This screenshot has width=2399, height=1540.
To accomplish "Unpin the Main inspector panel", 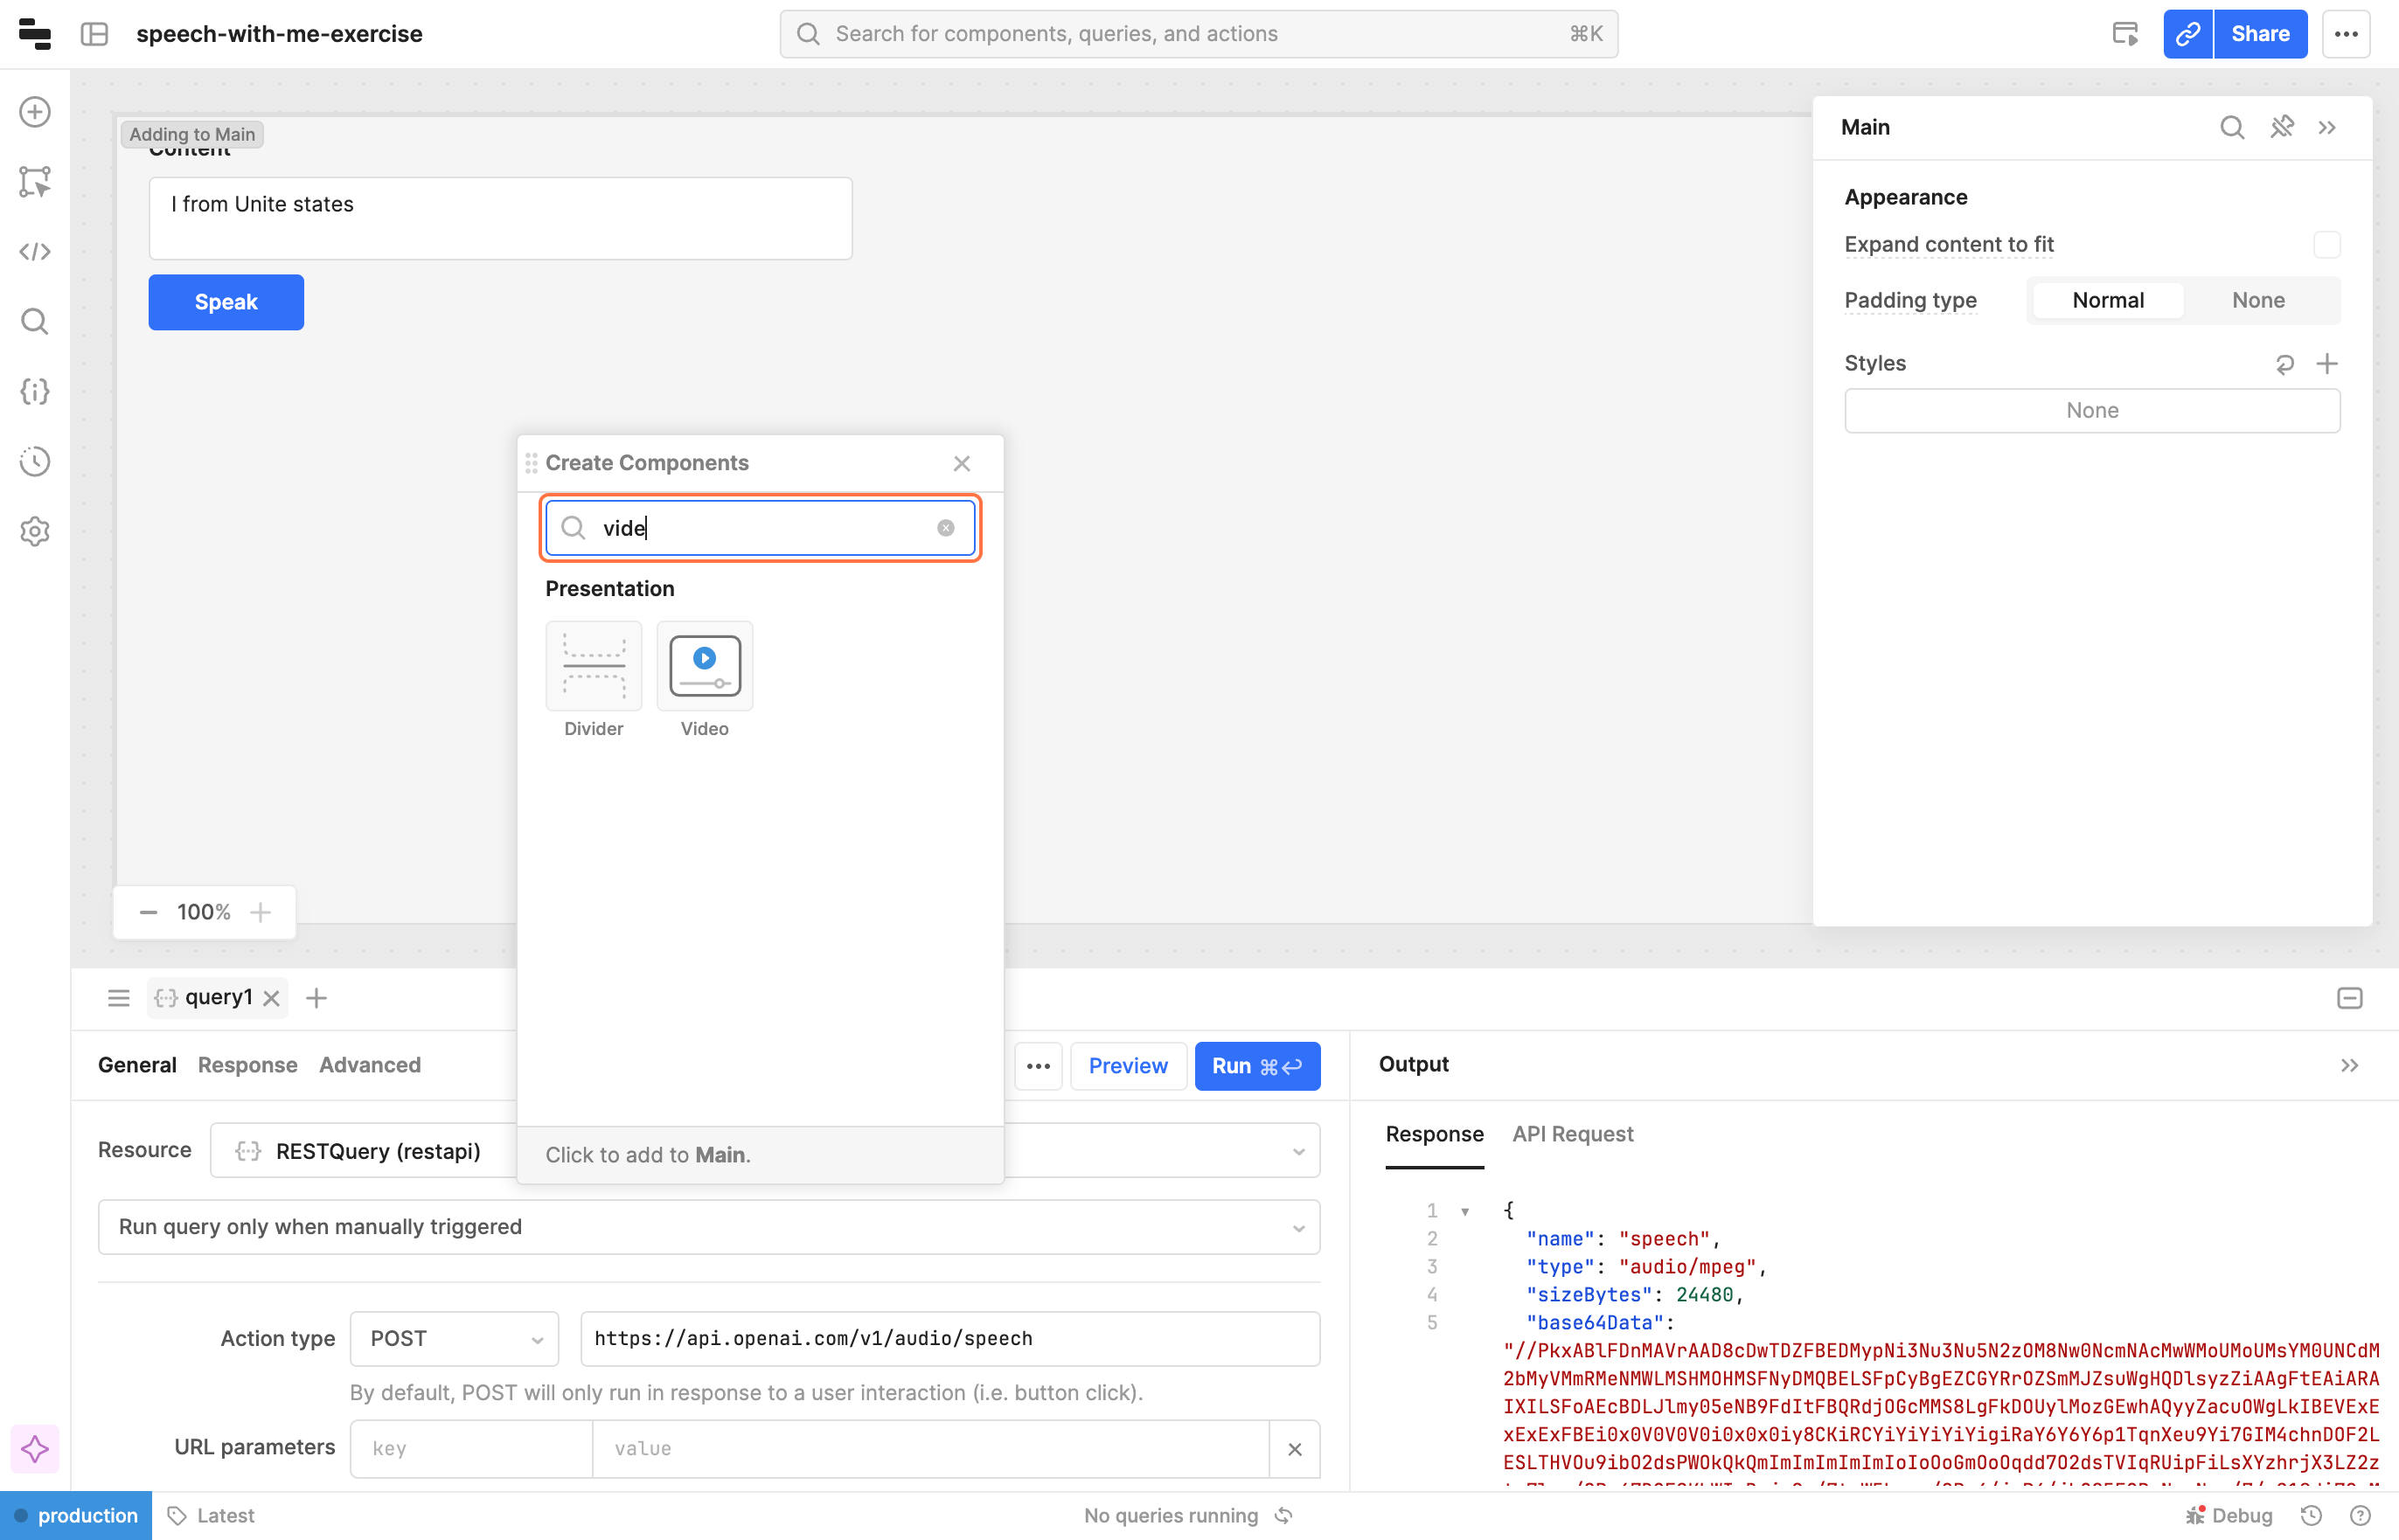I will [x=2281, y=127].
